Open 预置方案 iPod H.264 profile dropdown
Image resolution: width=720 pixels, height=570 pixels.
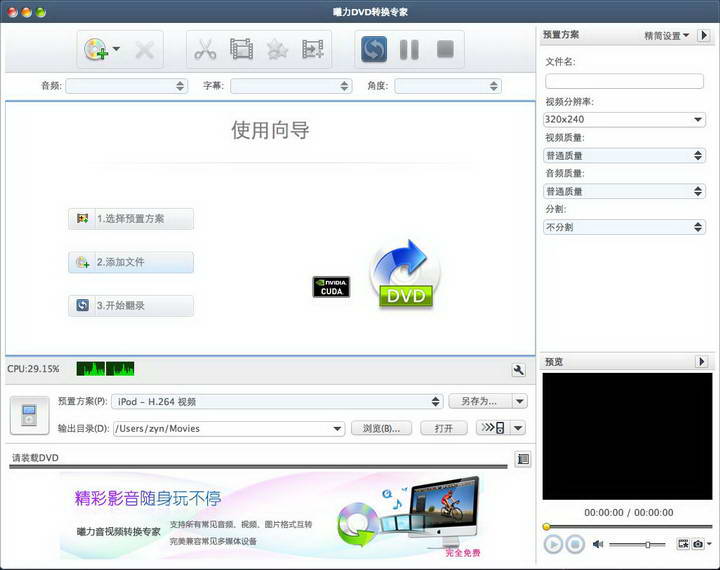(x=277, y=401)
